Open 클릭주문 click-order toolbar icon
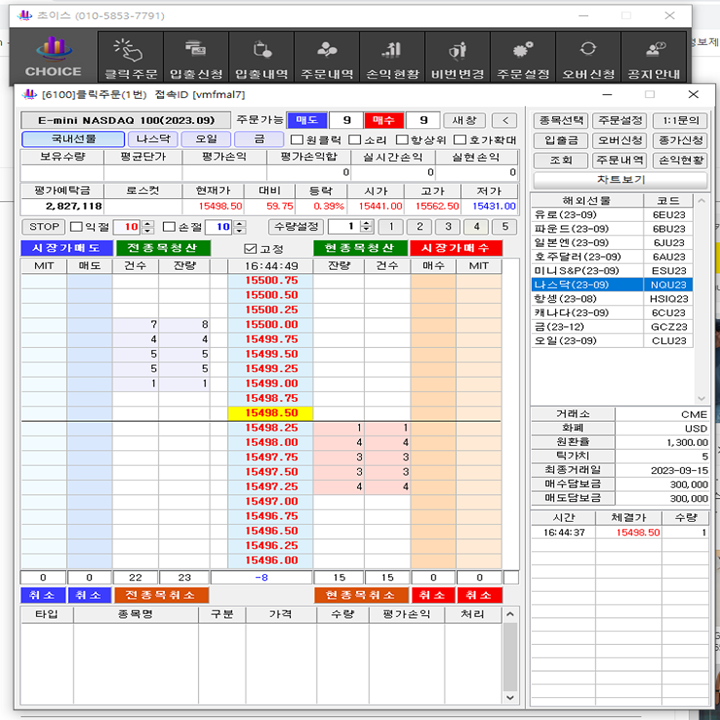The image size is (720, 720). click(130, 58)
